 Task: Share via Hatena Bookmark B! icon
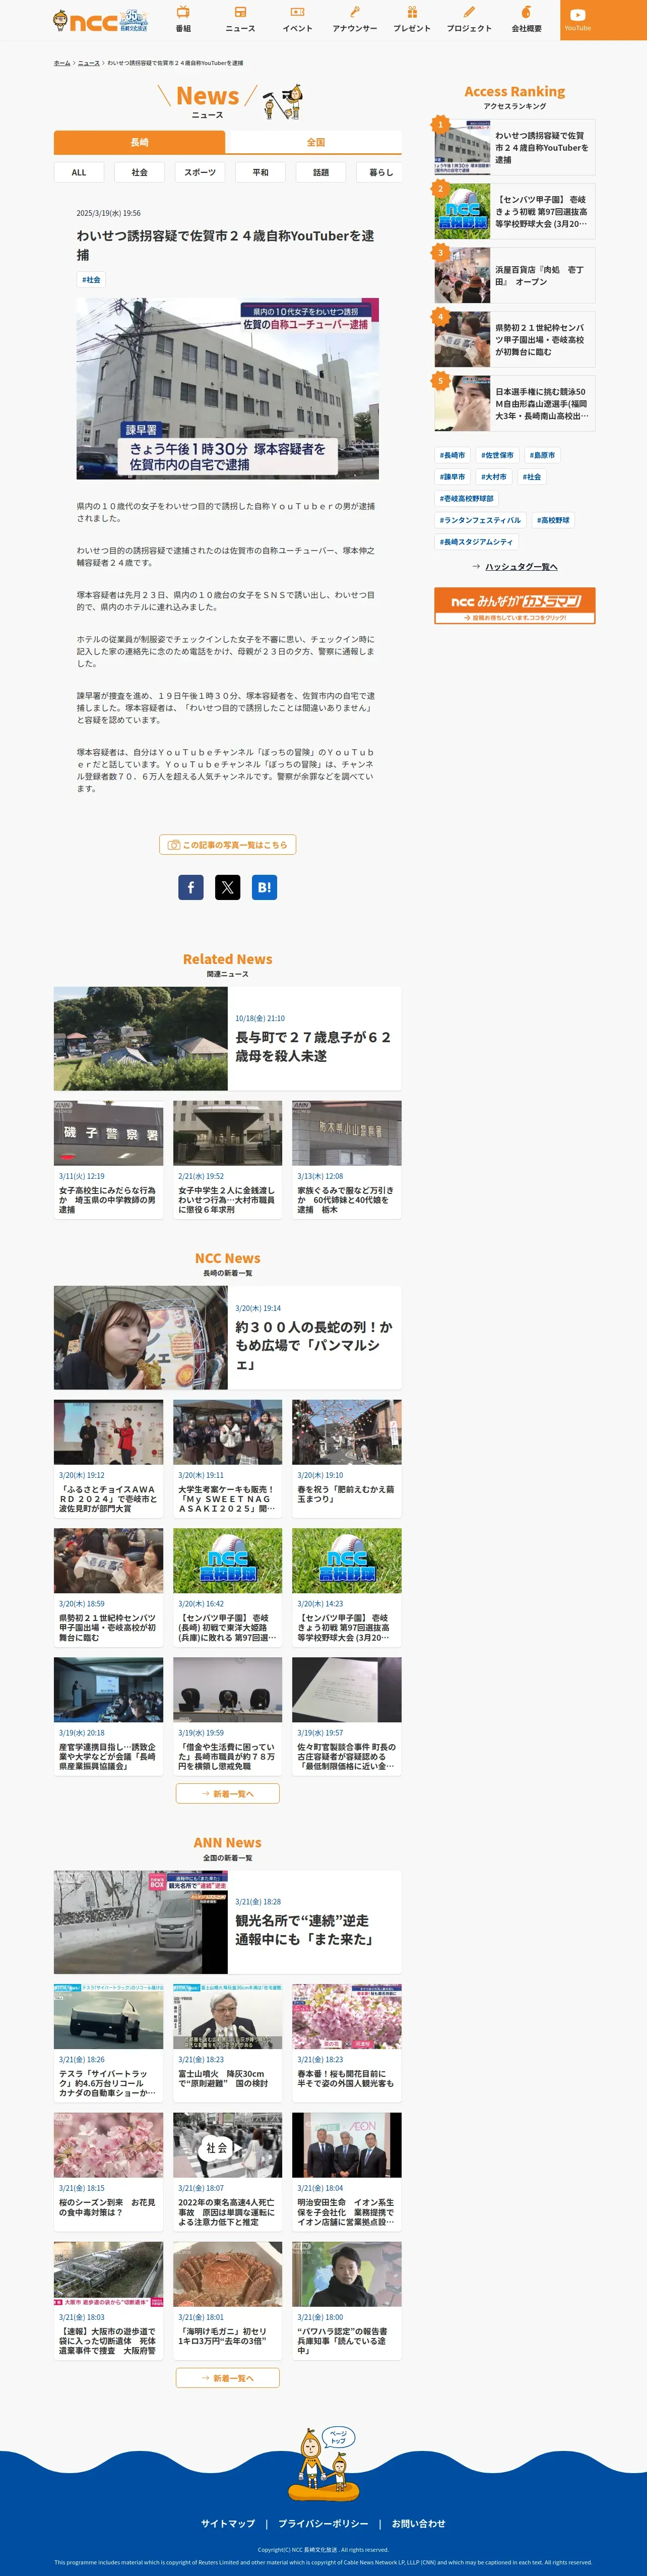[x=264, y=886]
